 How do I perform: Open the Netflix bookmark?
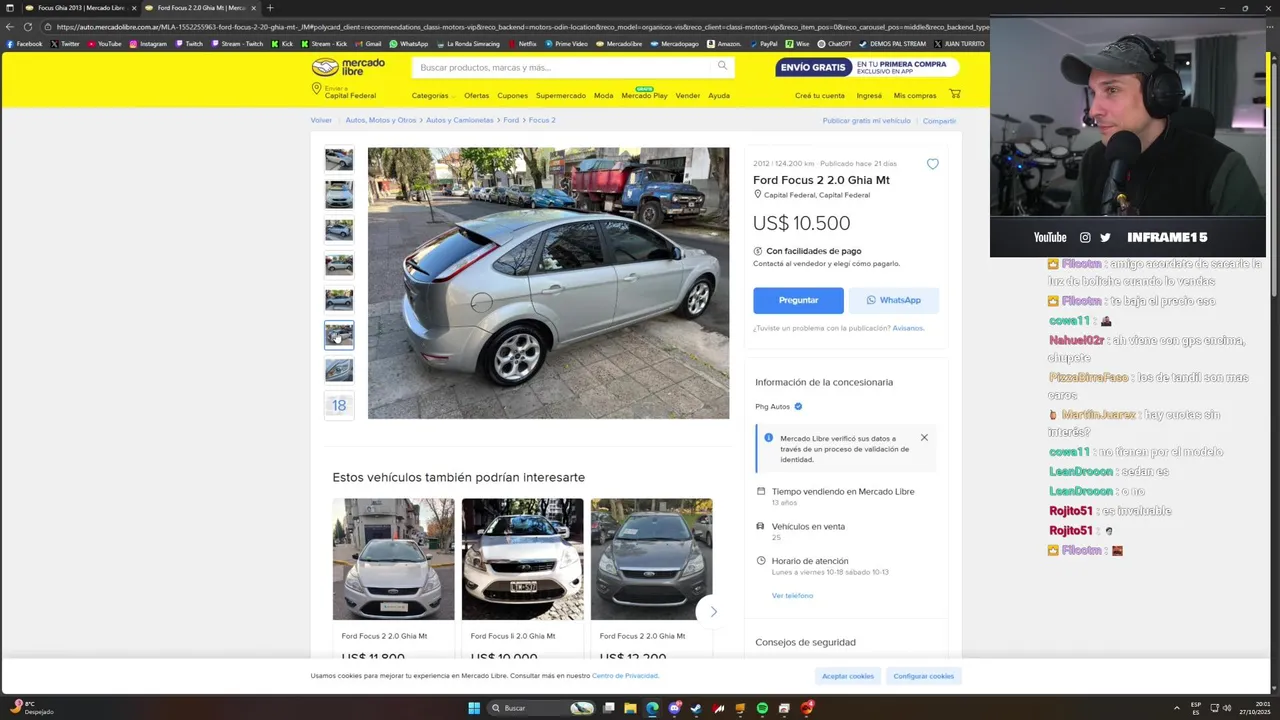[523, 44]
